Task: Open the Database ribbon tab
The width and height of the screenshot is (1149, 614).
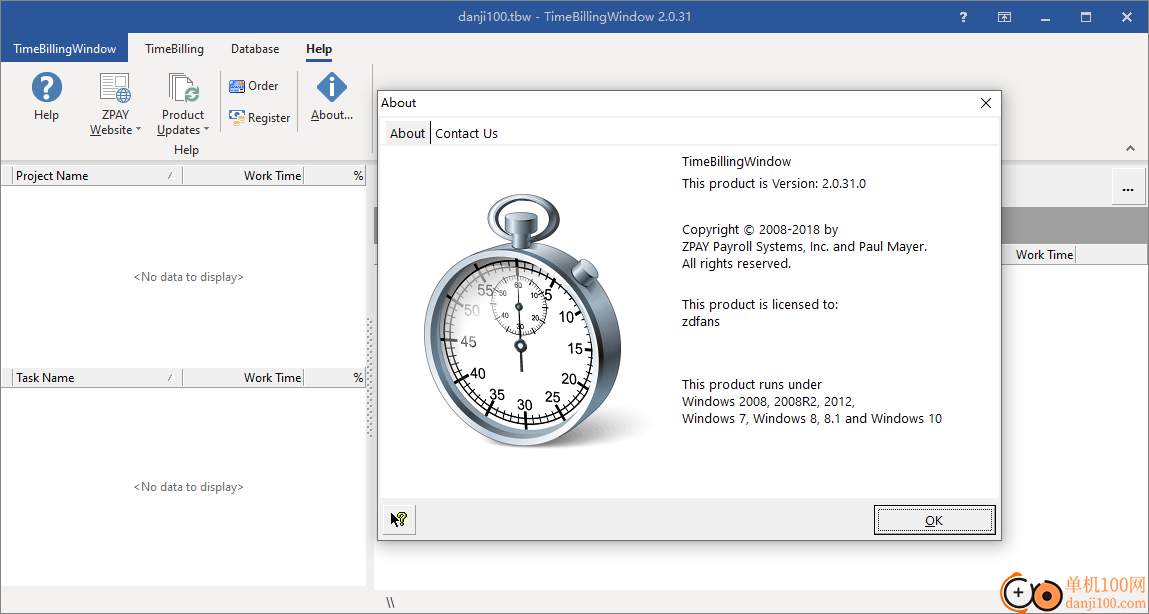Action: click(x=255, y=49)
